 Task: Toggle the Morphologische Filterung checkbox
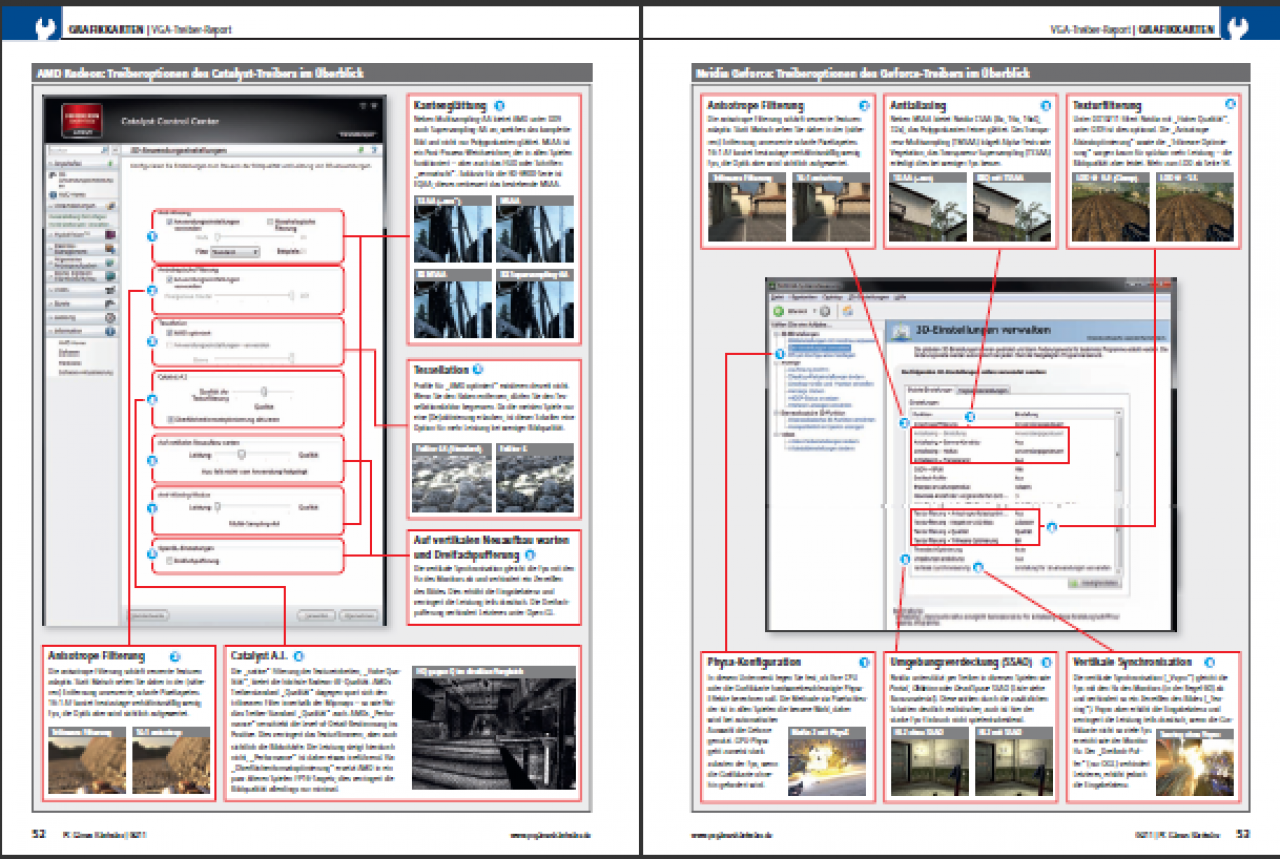[x=270, y=222]
